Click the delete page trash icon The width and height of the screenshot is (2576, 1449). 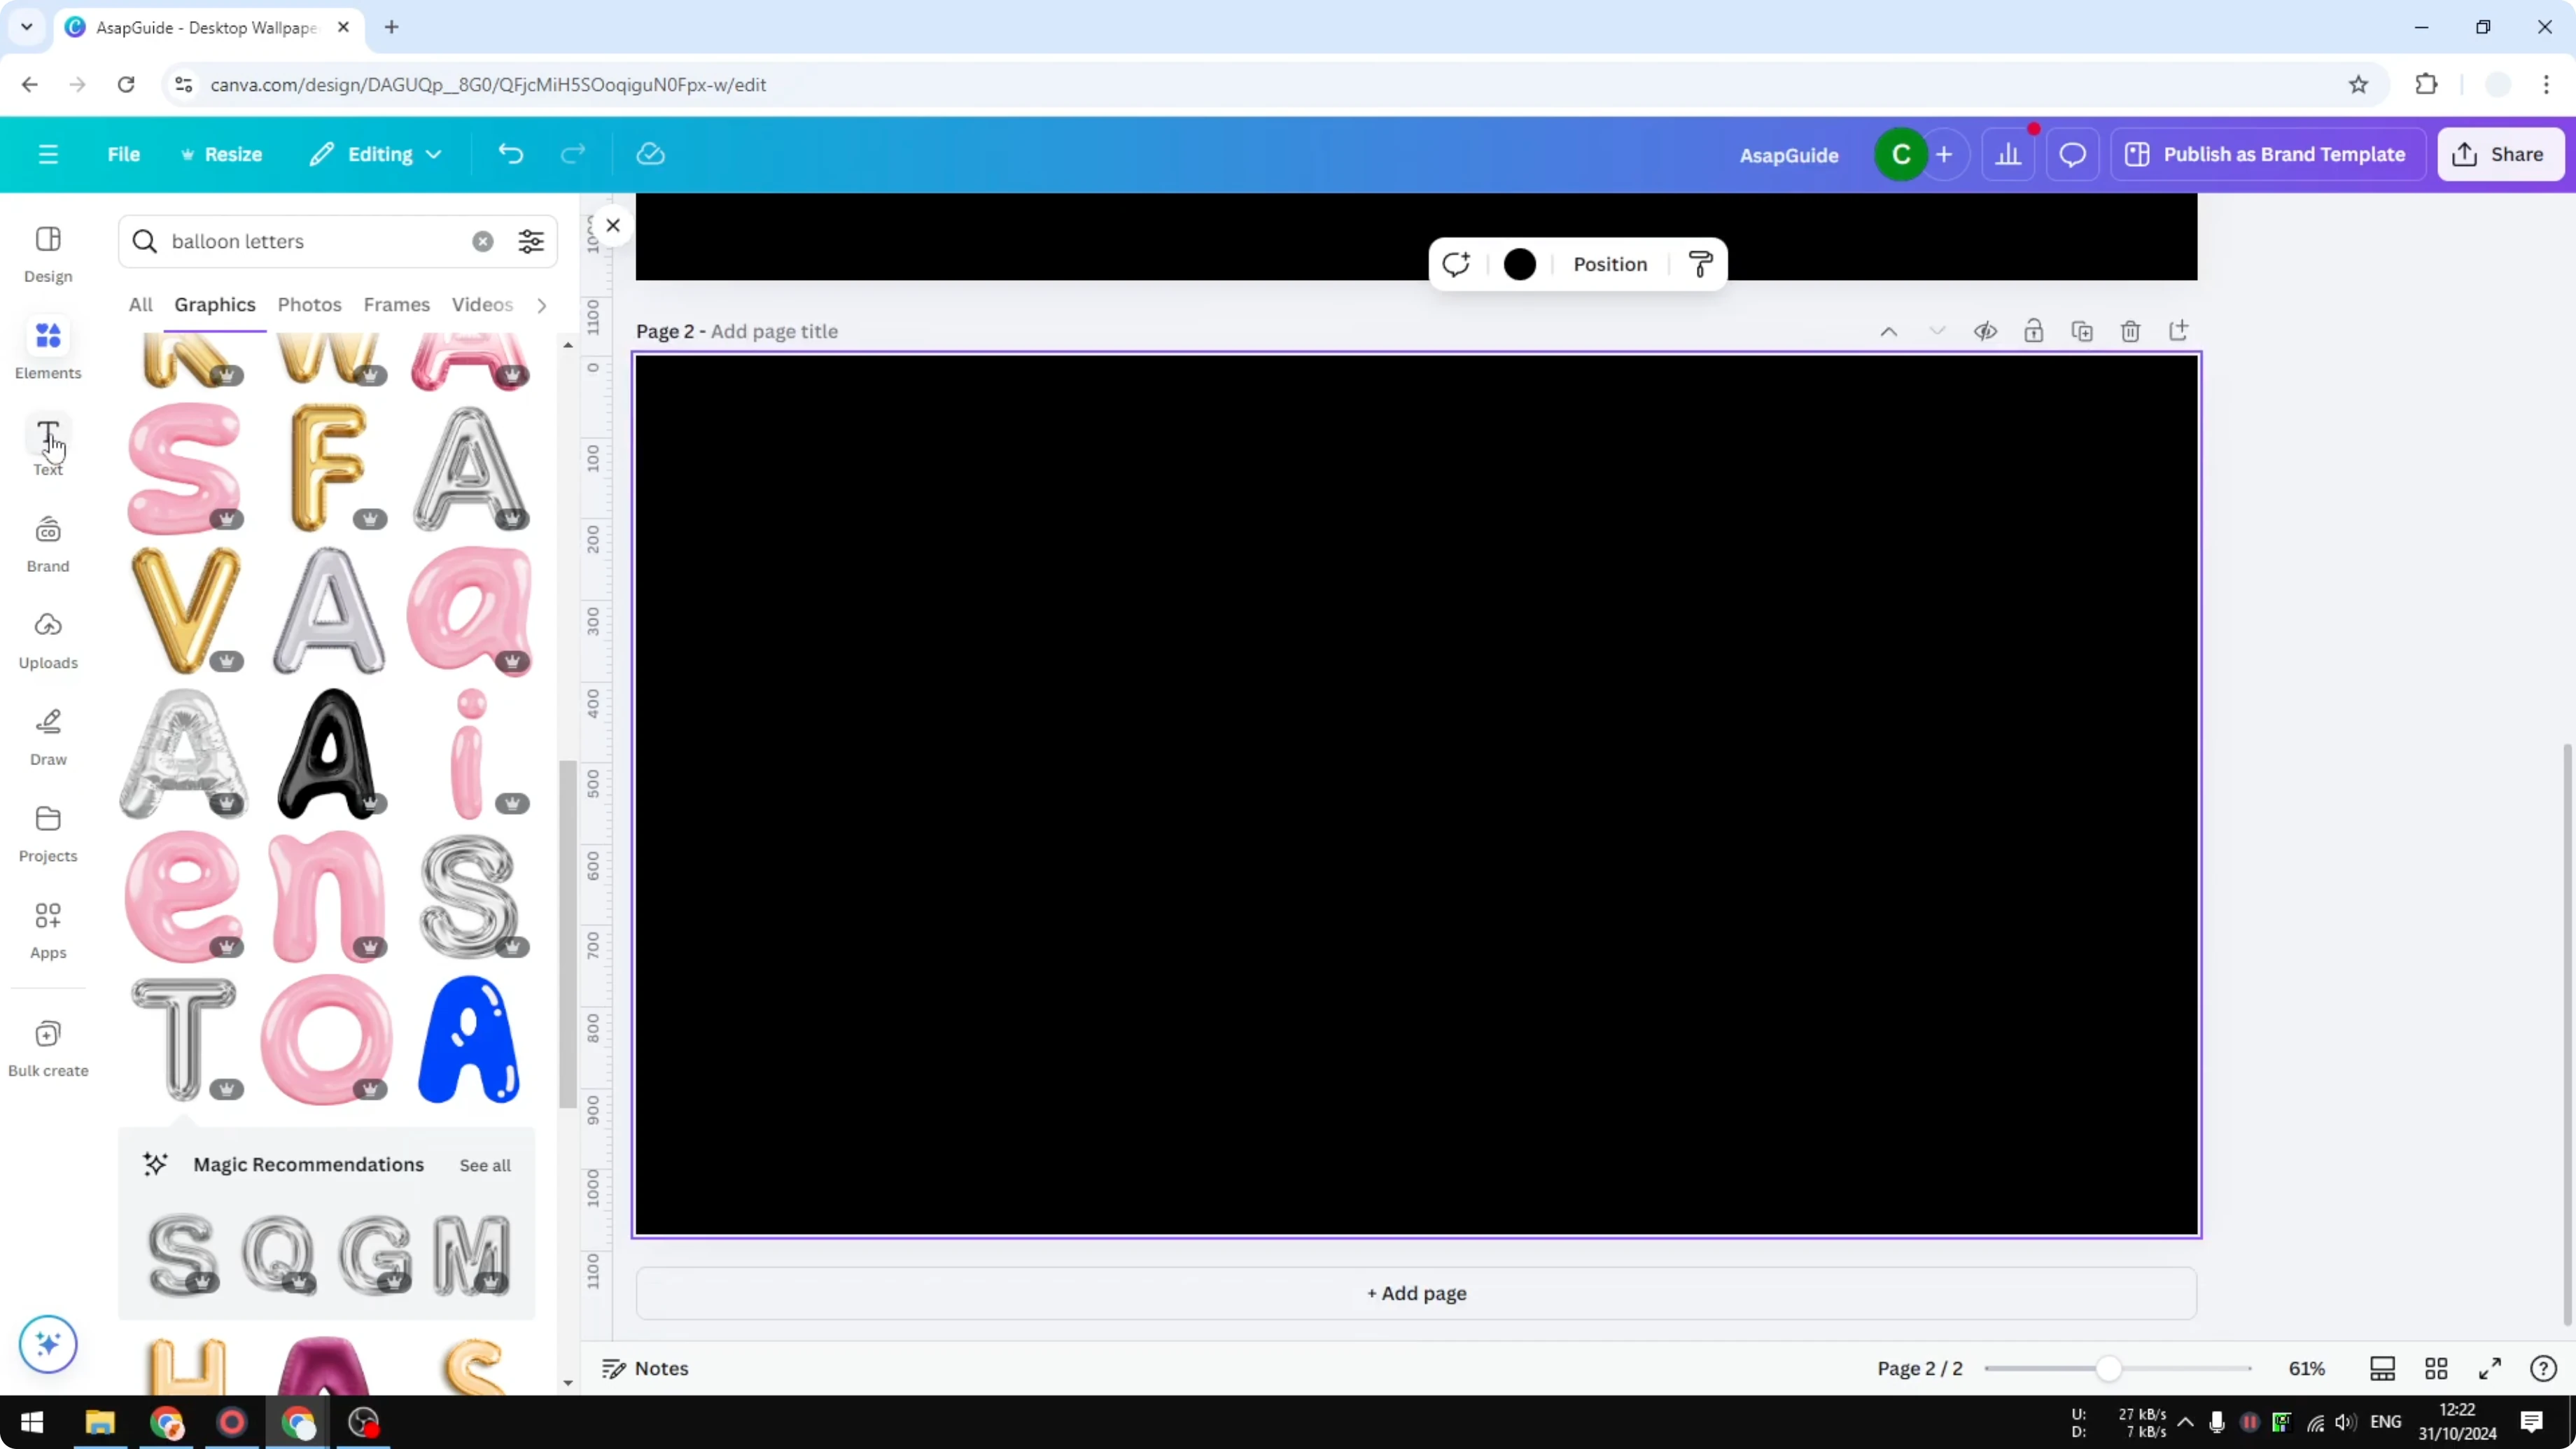tap(2130, 330)
